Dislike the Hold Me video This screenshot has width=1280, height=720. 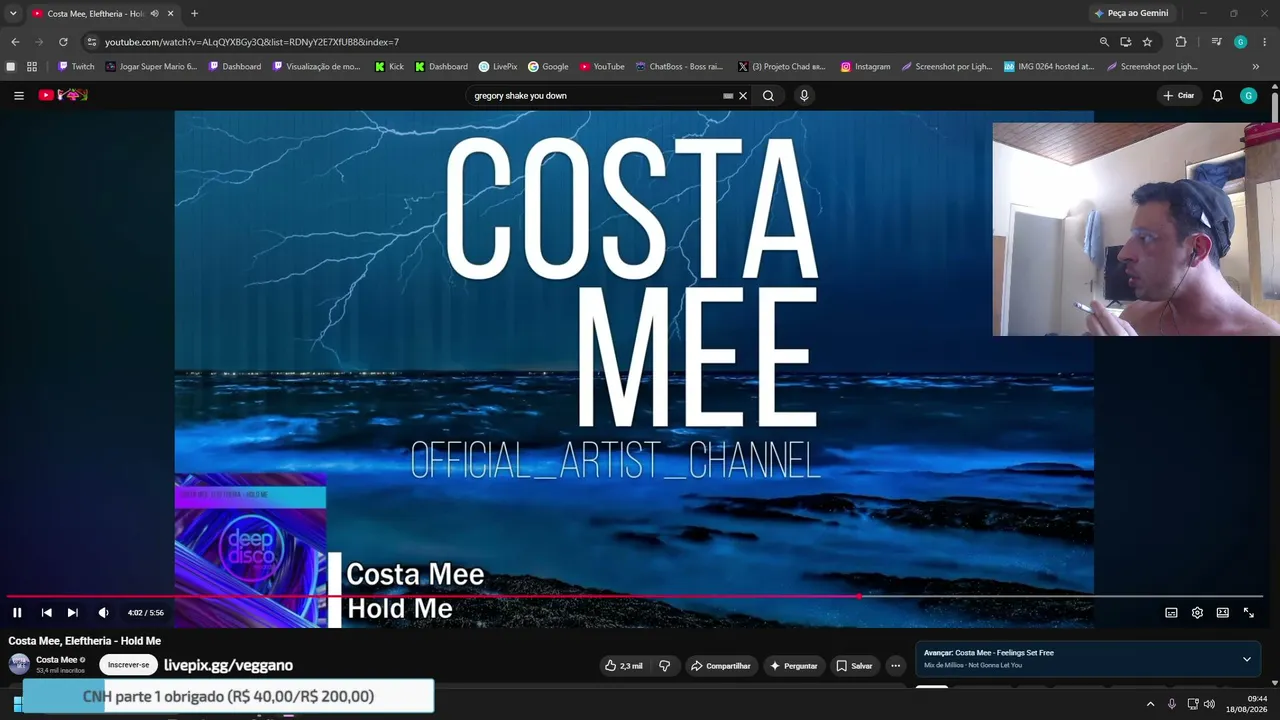click(664, 666)
